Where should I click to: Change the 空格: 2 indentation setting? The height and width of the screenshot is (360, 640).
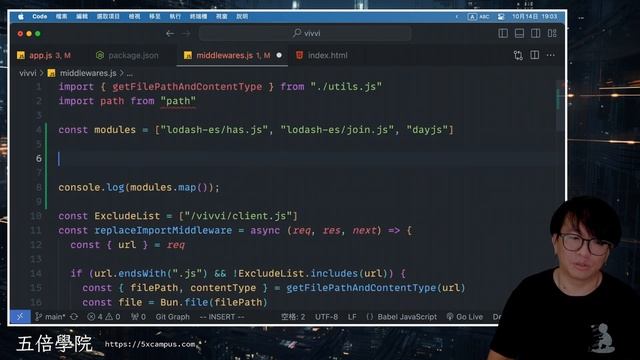point(293,317)
